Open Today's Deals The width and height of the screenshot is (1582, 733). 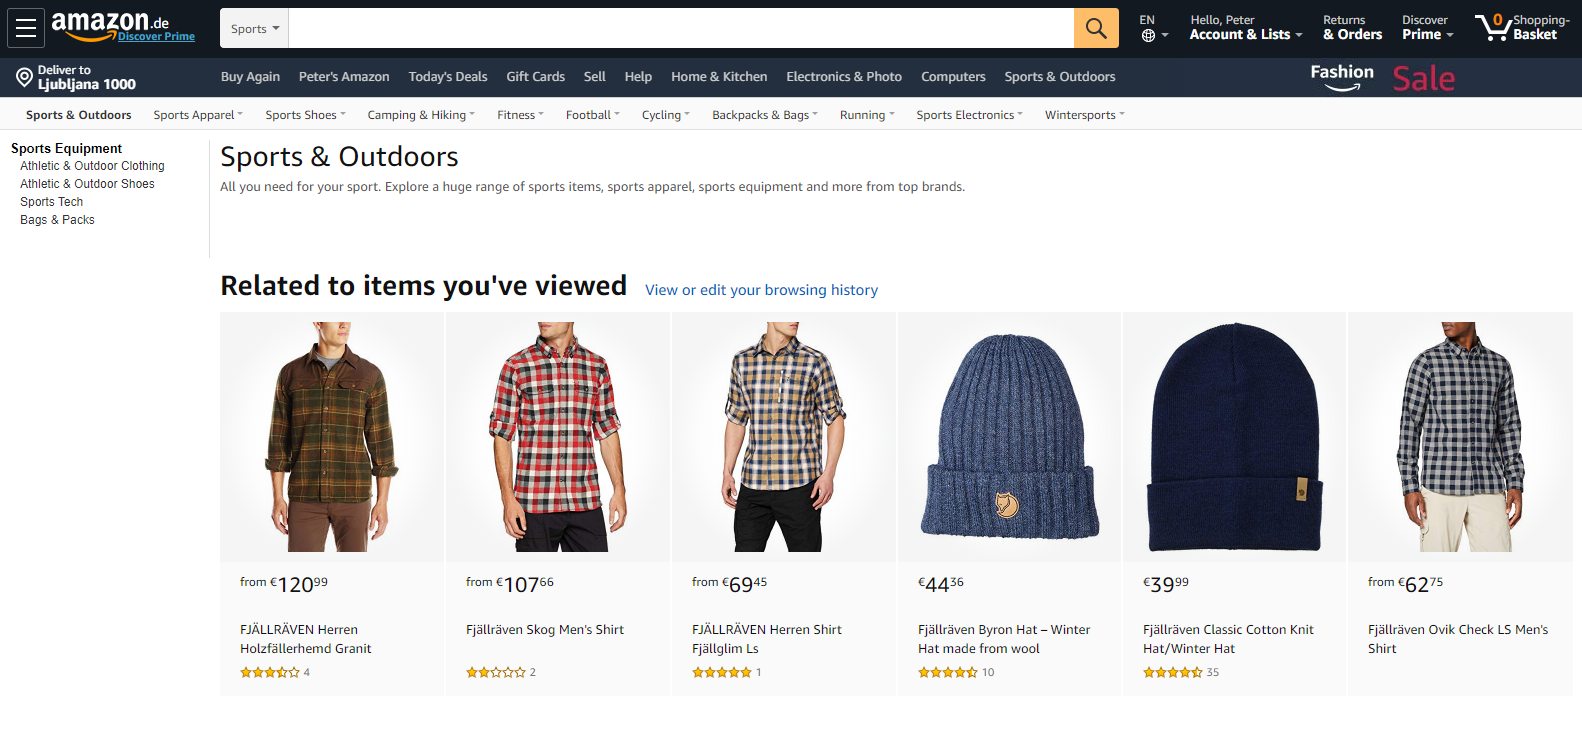pos(448,77)
